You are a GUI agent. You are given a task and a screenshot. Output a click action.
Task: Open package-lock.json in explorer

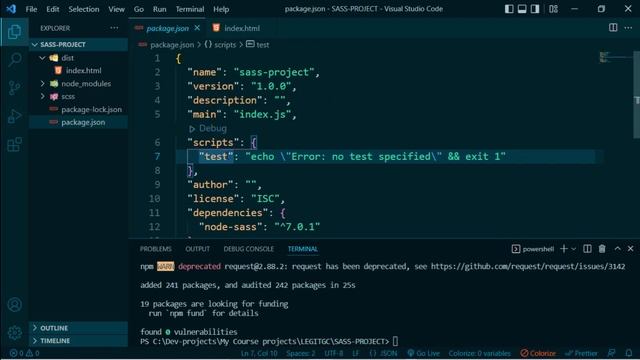tap(78, 109)
